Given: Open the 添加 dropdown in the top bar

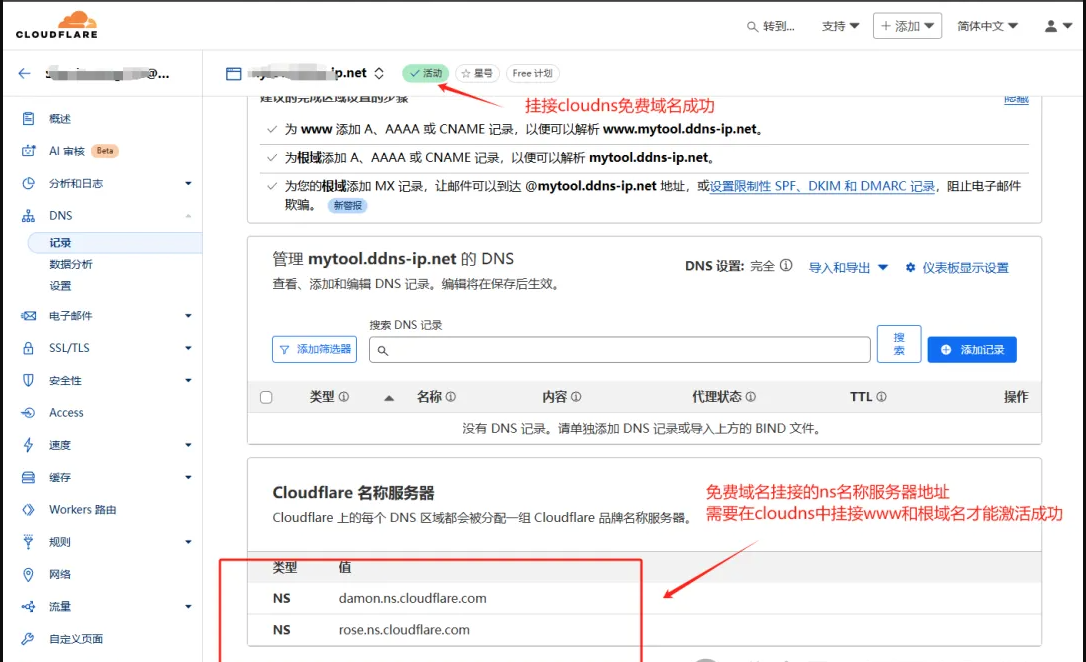Looking at the screenshot, I should click(907, 26).
